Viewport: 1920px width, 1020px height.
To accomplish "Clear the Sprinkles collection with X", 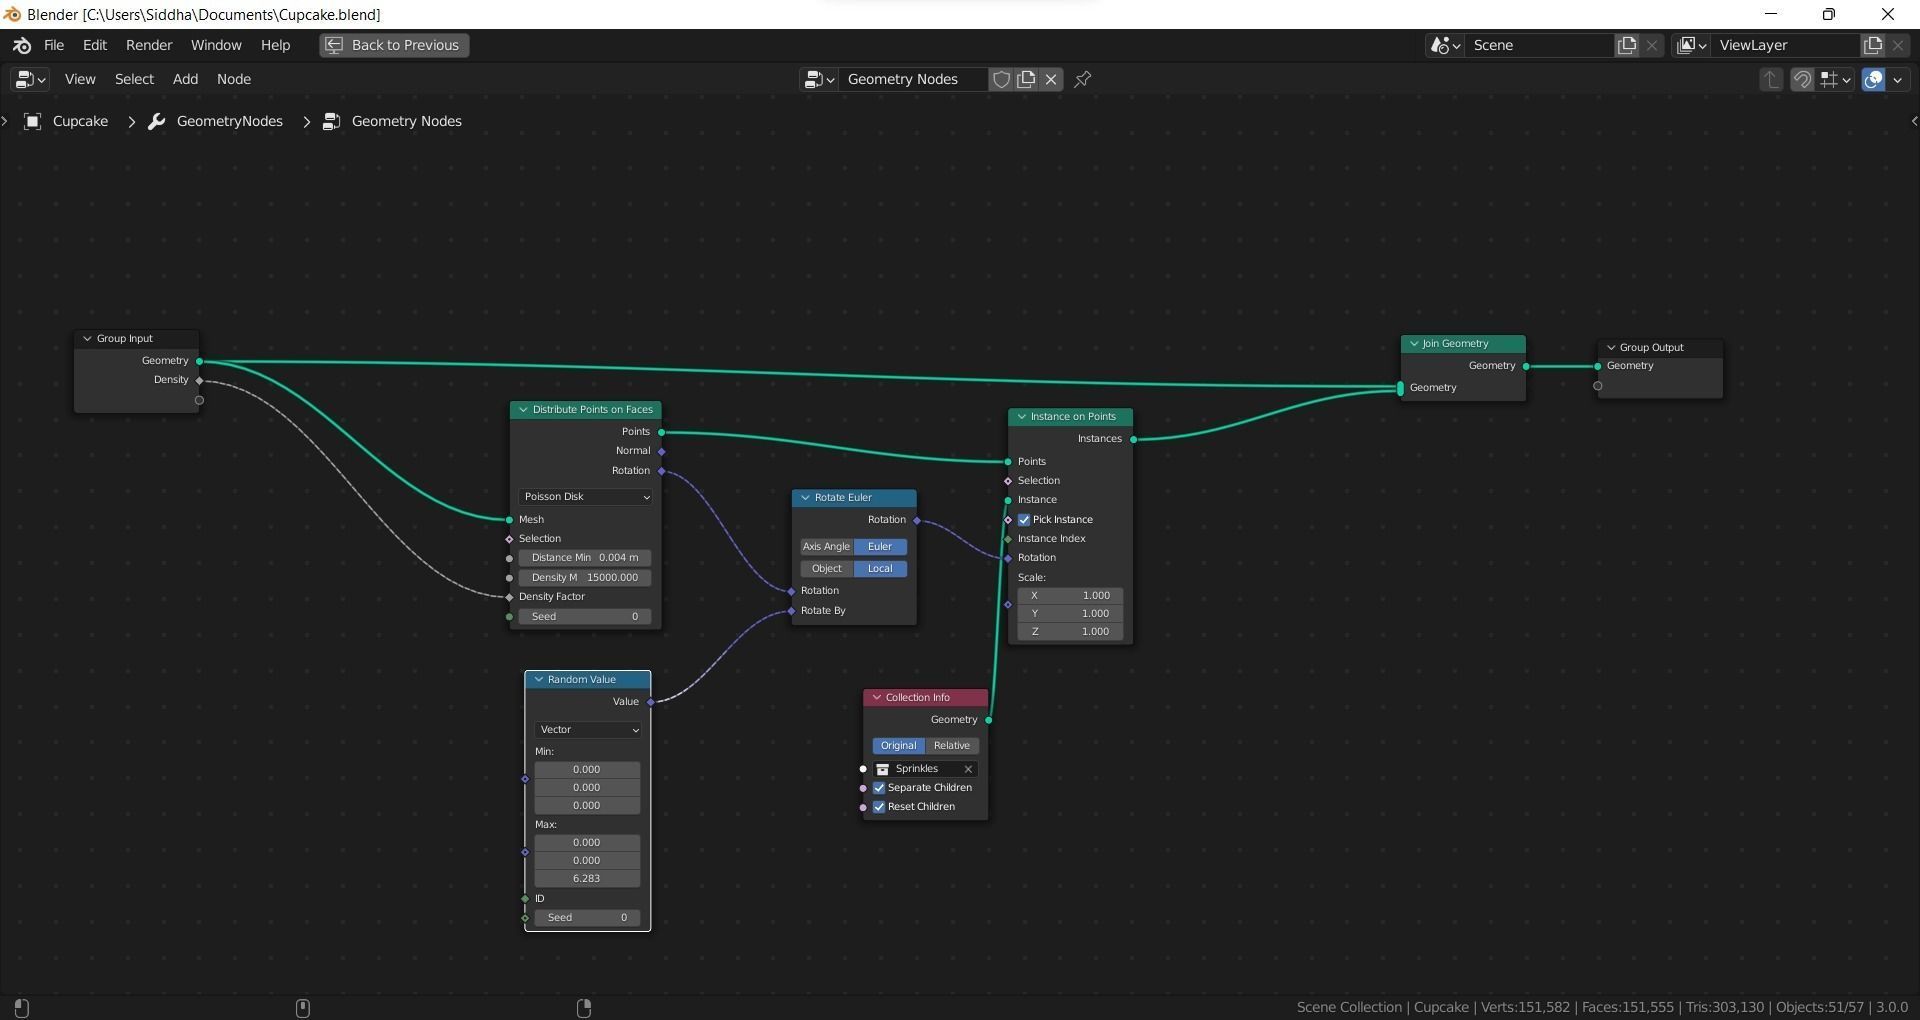I will click(x=968, y=769).
